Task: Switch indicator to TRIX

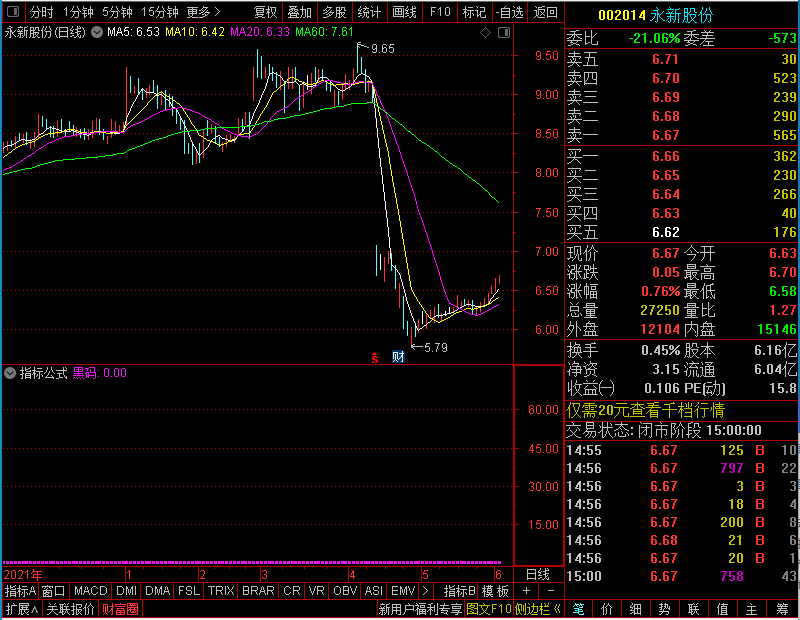Action: pyautogui.click(x=221, y=591)
